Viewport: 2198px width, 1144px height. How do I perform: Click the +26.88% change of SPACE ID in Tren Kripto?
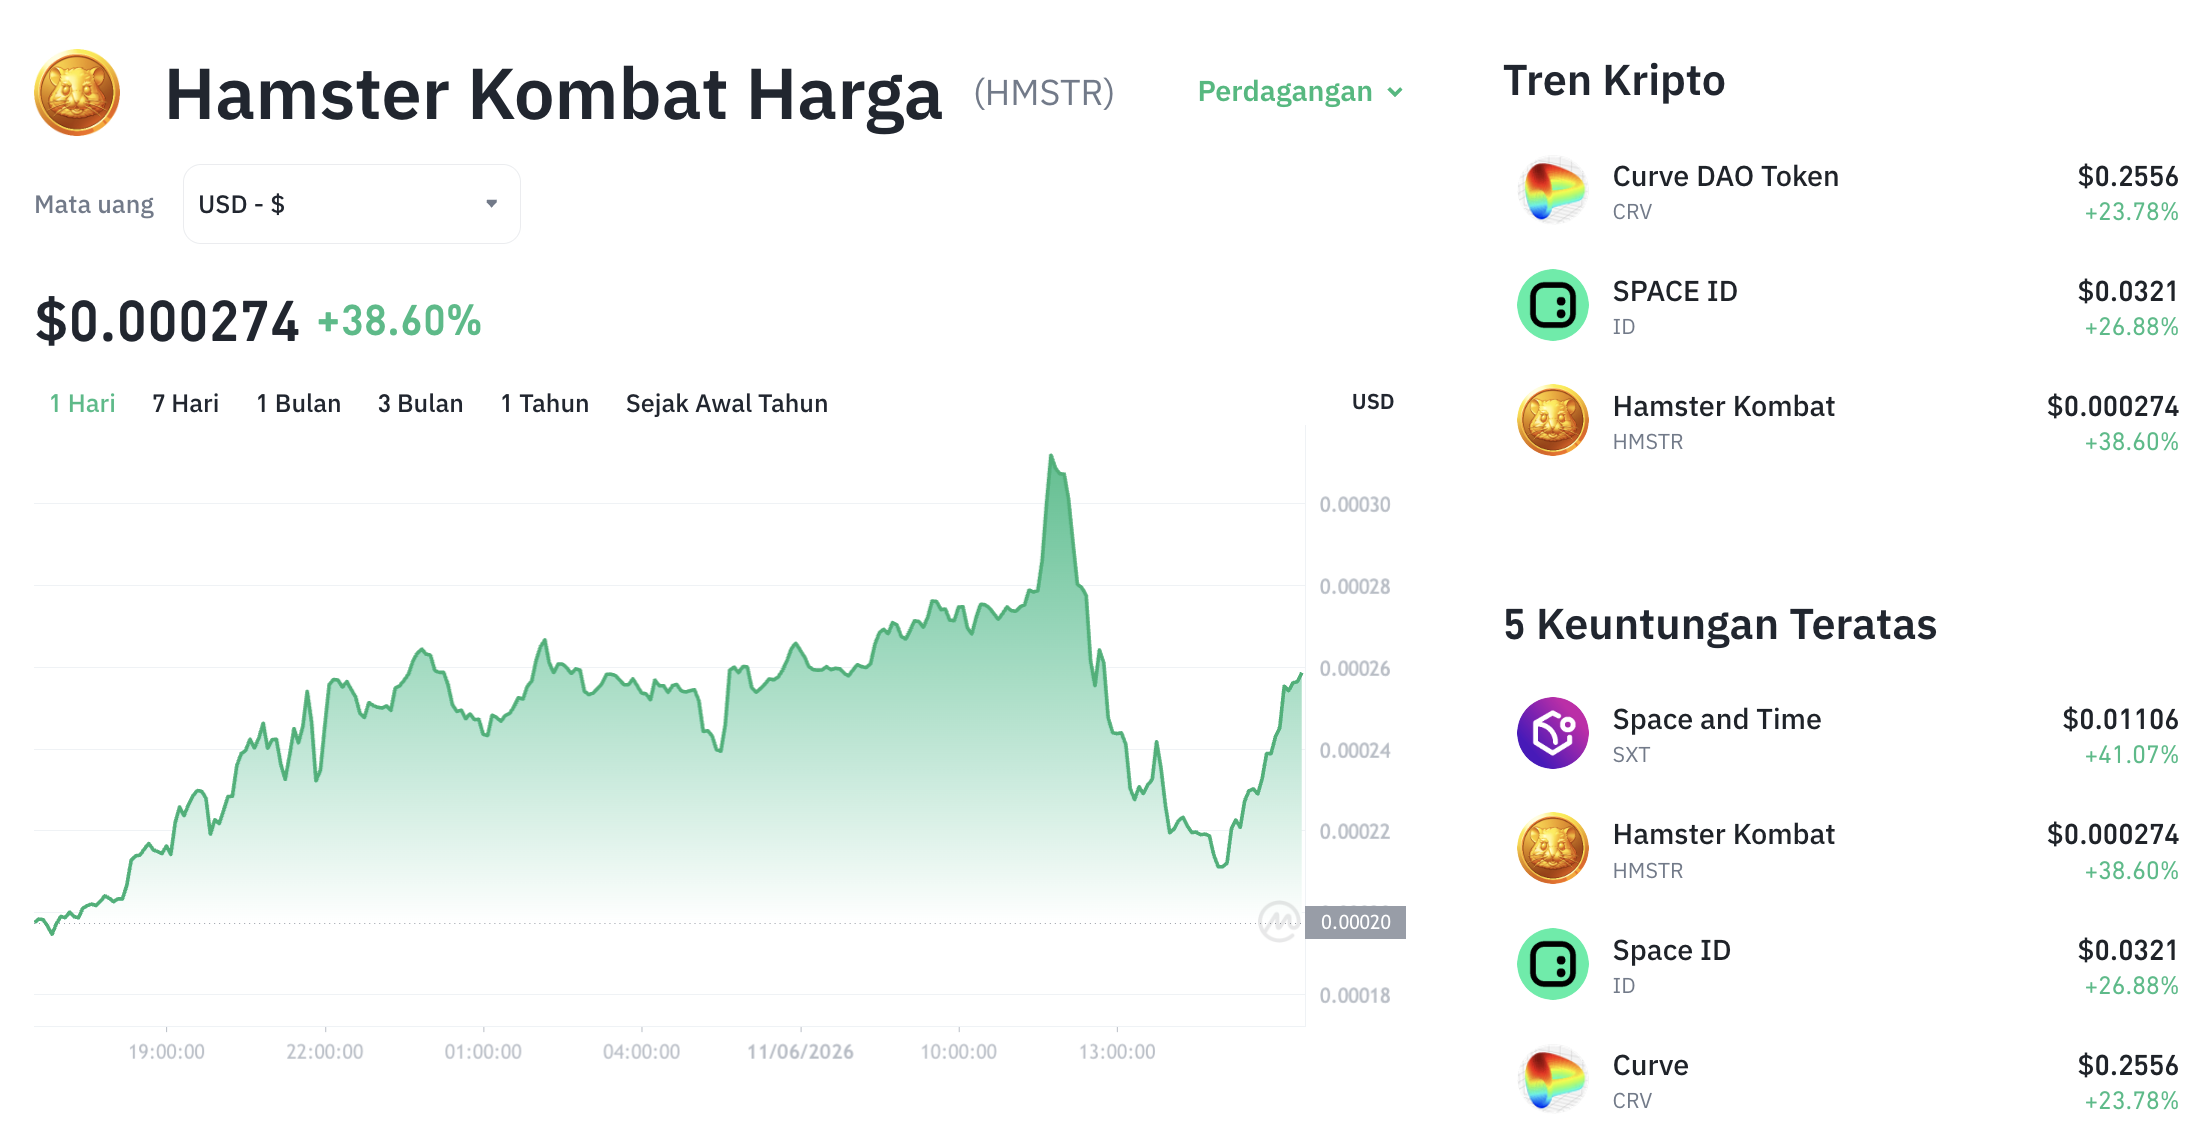point(2131,327)
